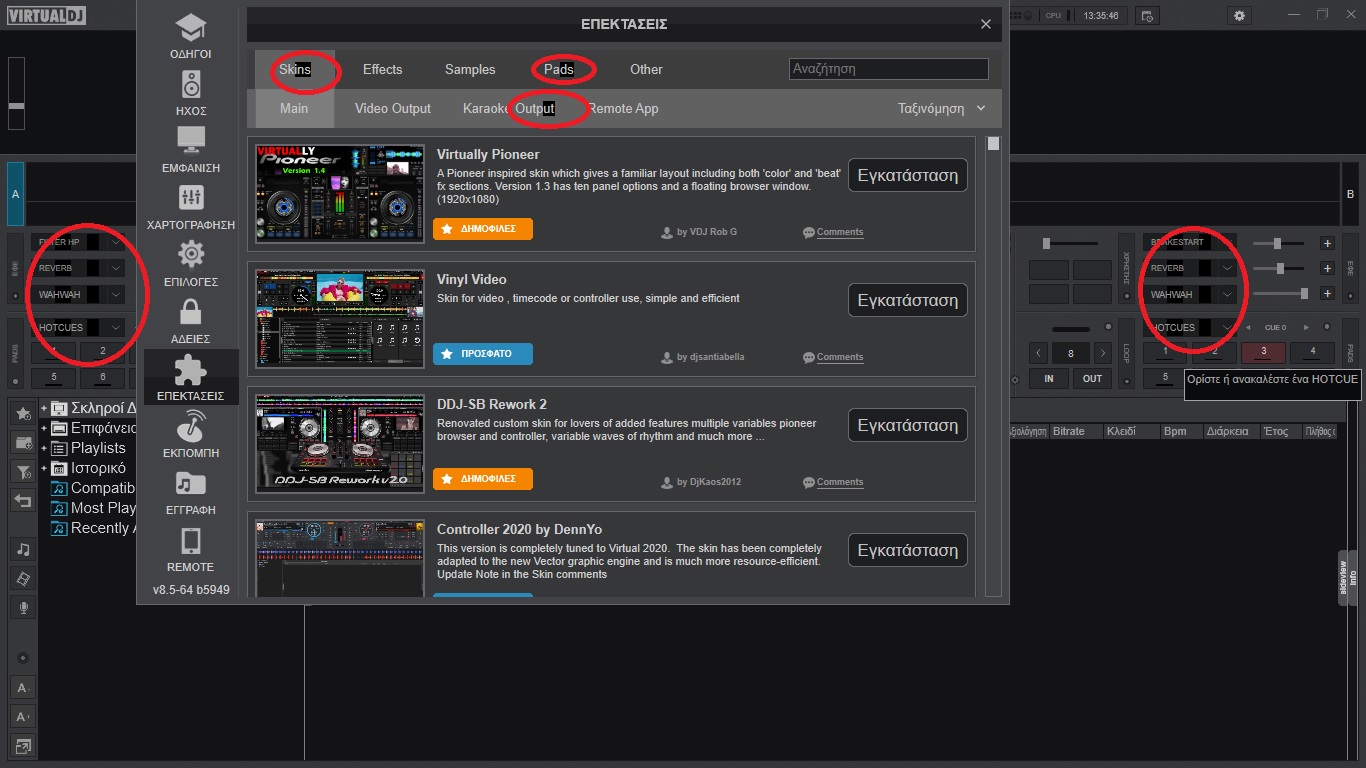Show karaoke files with the microphone icon
Screen dimensions: 1366x768
coord(23,607)
